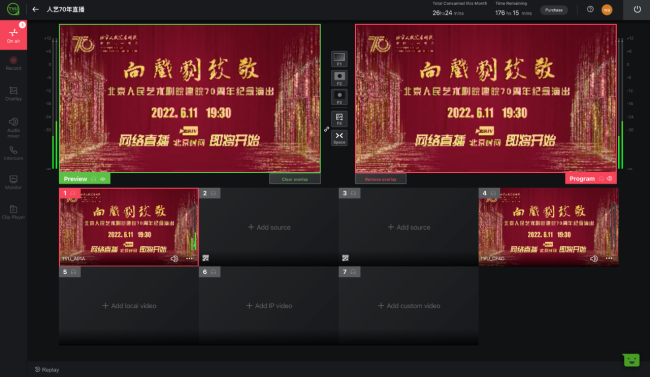Start recording with the Record icon
Image resolution: width=650 pixels, height=377 pixels.
(x=13, y=63)
